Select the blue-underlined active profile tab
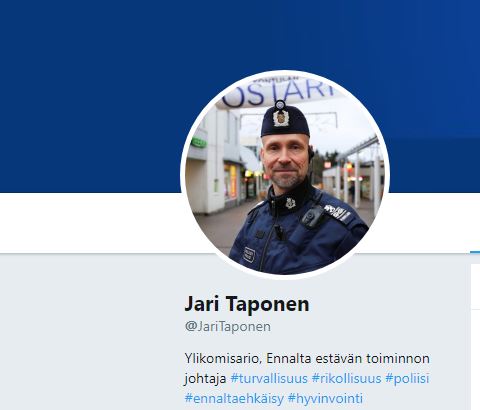The image size is (480, 410). coord(475,252)
